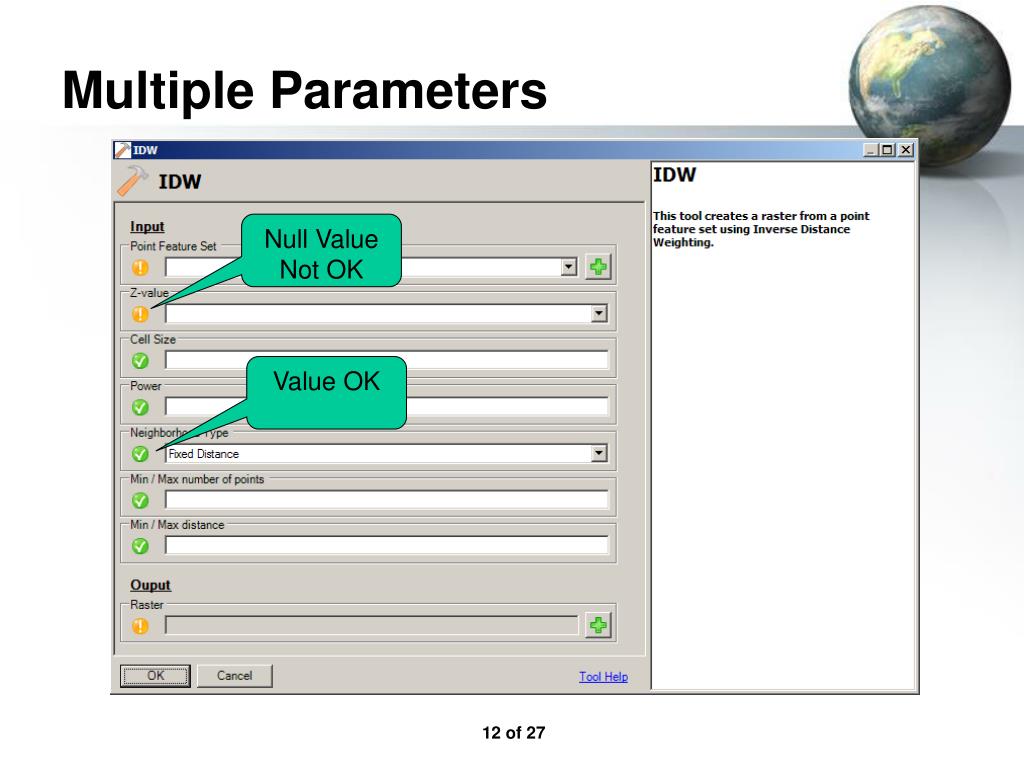The image size is (1024, 768).
Task: Click the Cancel button
Action: click(x=234, y=676)
